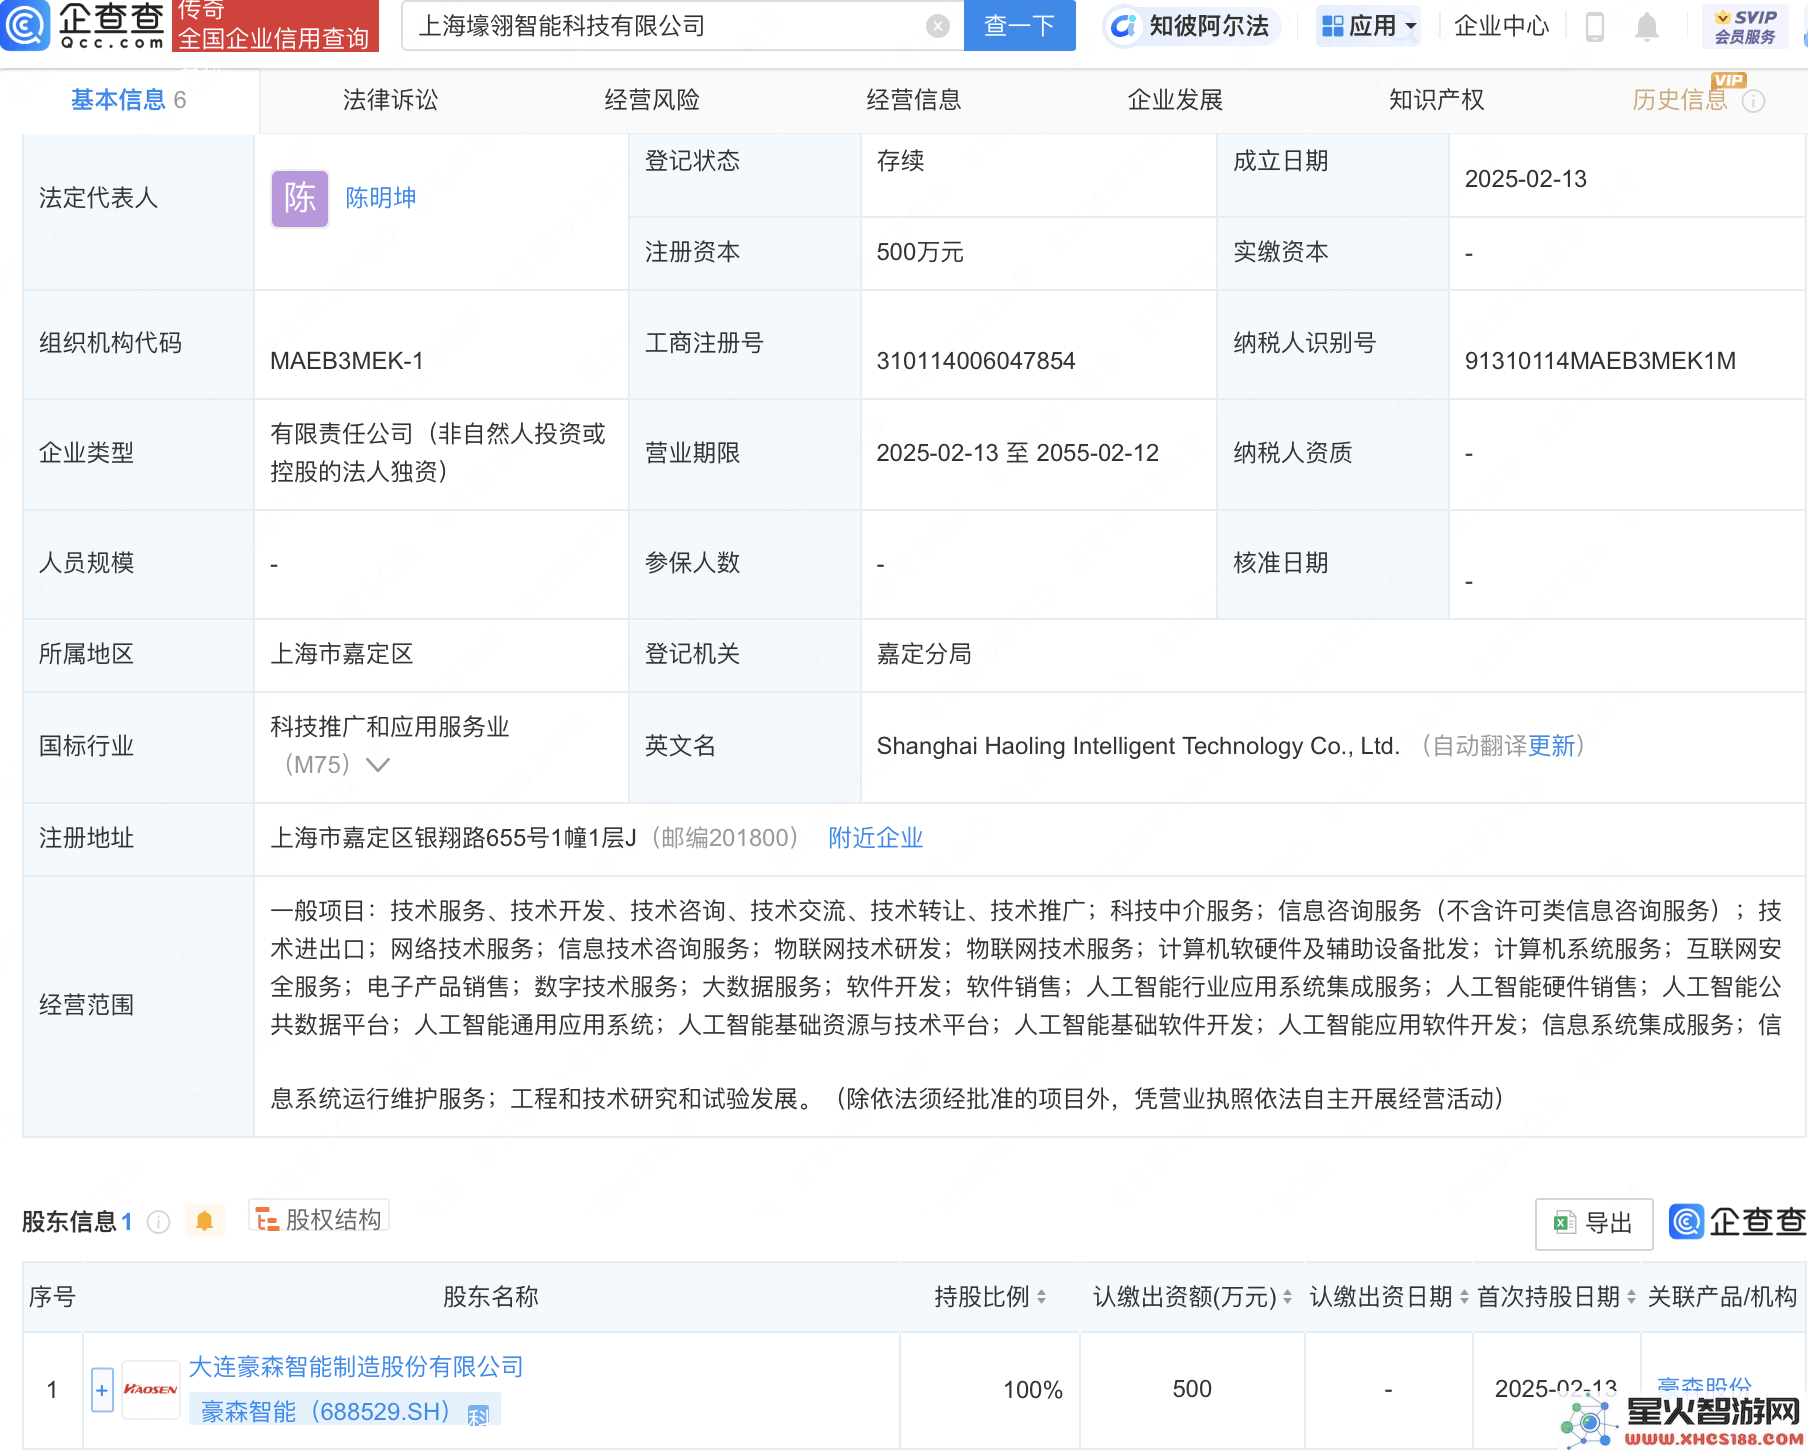Click business term 2025-02-13 至 2055-02-12
Screen dimensions: 1808x1452
coord(1018,453)
